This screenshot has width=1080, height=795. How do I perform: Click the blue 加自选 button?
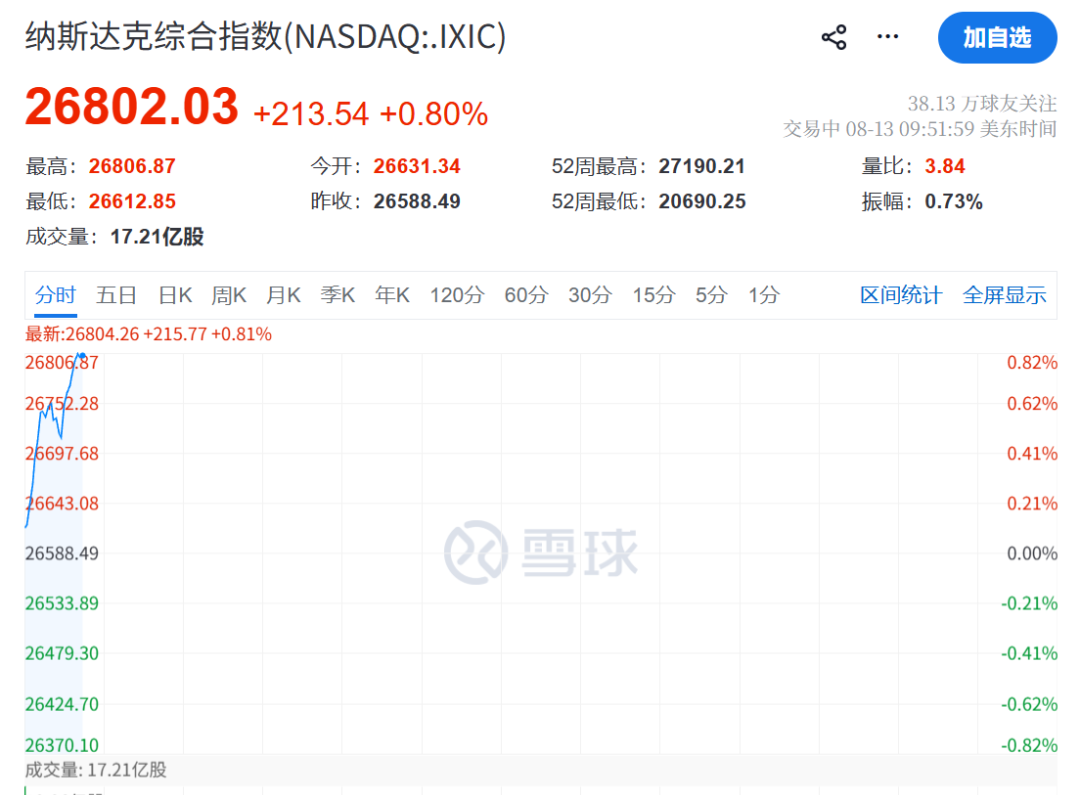tap(997, 37)
